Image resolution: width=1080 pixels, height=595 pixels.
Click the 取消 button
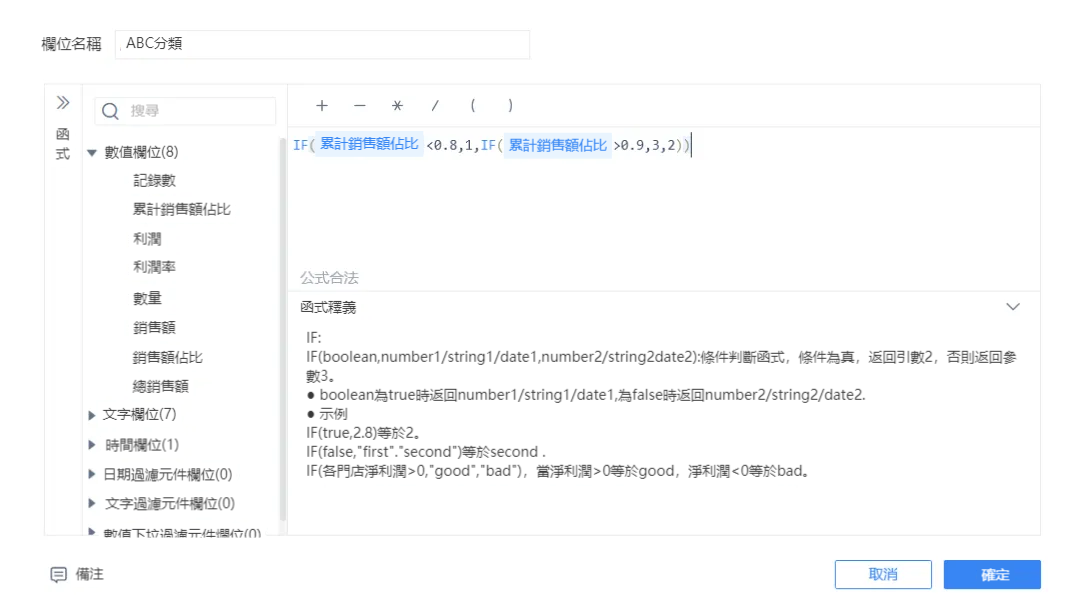(883, 574)
